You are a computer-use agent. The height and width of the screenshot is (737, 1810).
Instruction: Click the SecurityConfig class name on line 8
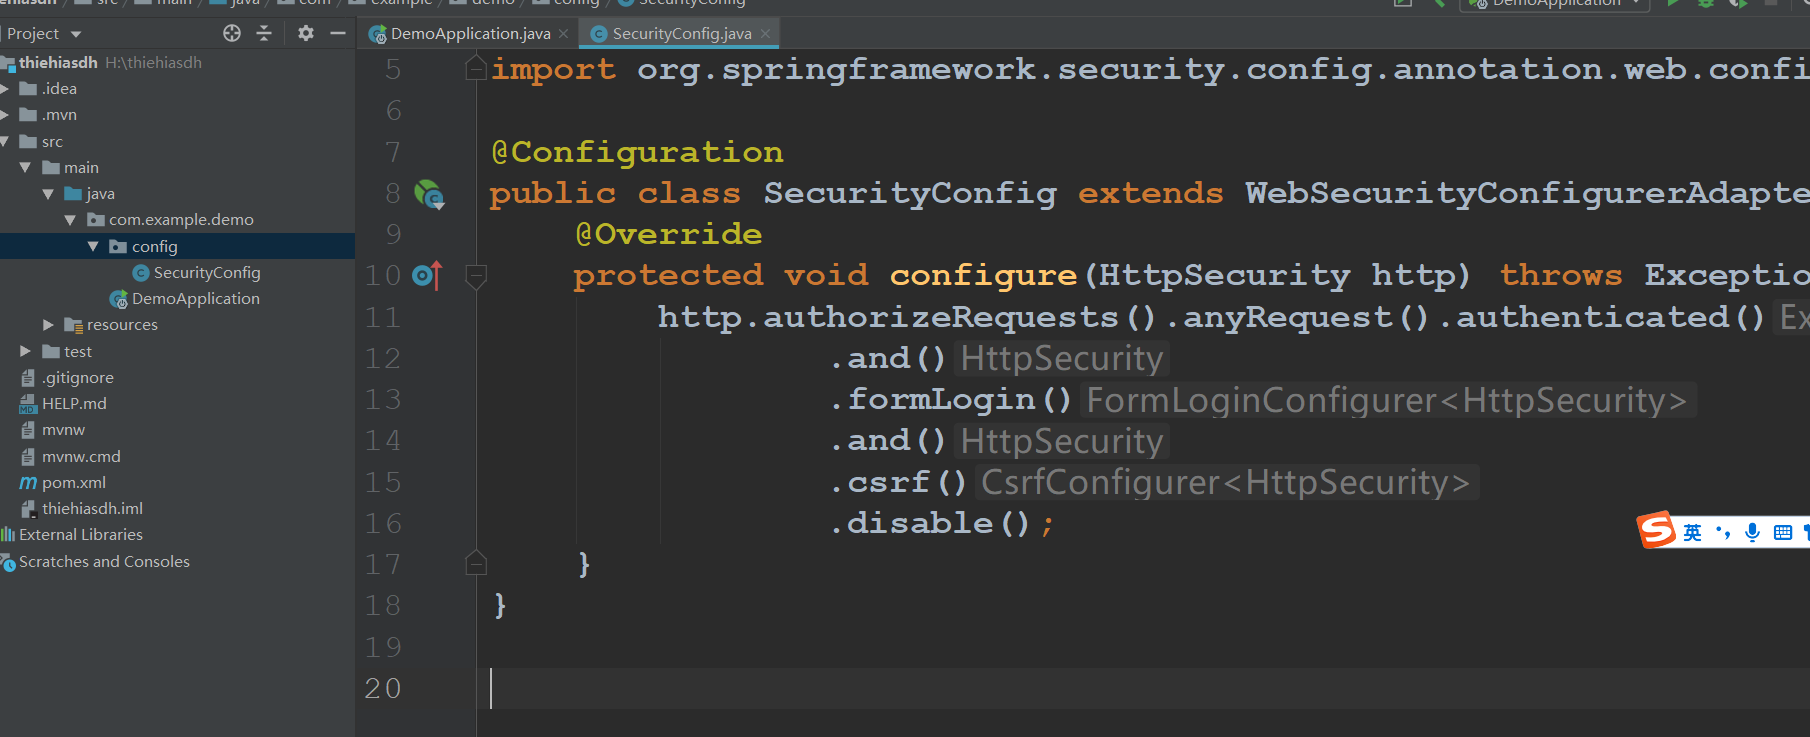910,193
